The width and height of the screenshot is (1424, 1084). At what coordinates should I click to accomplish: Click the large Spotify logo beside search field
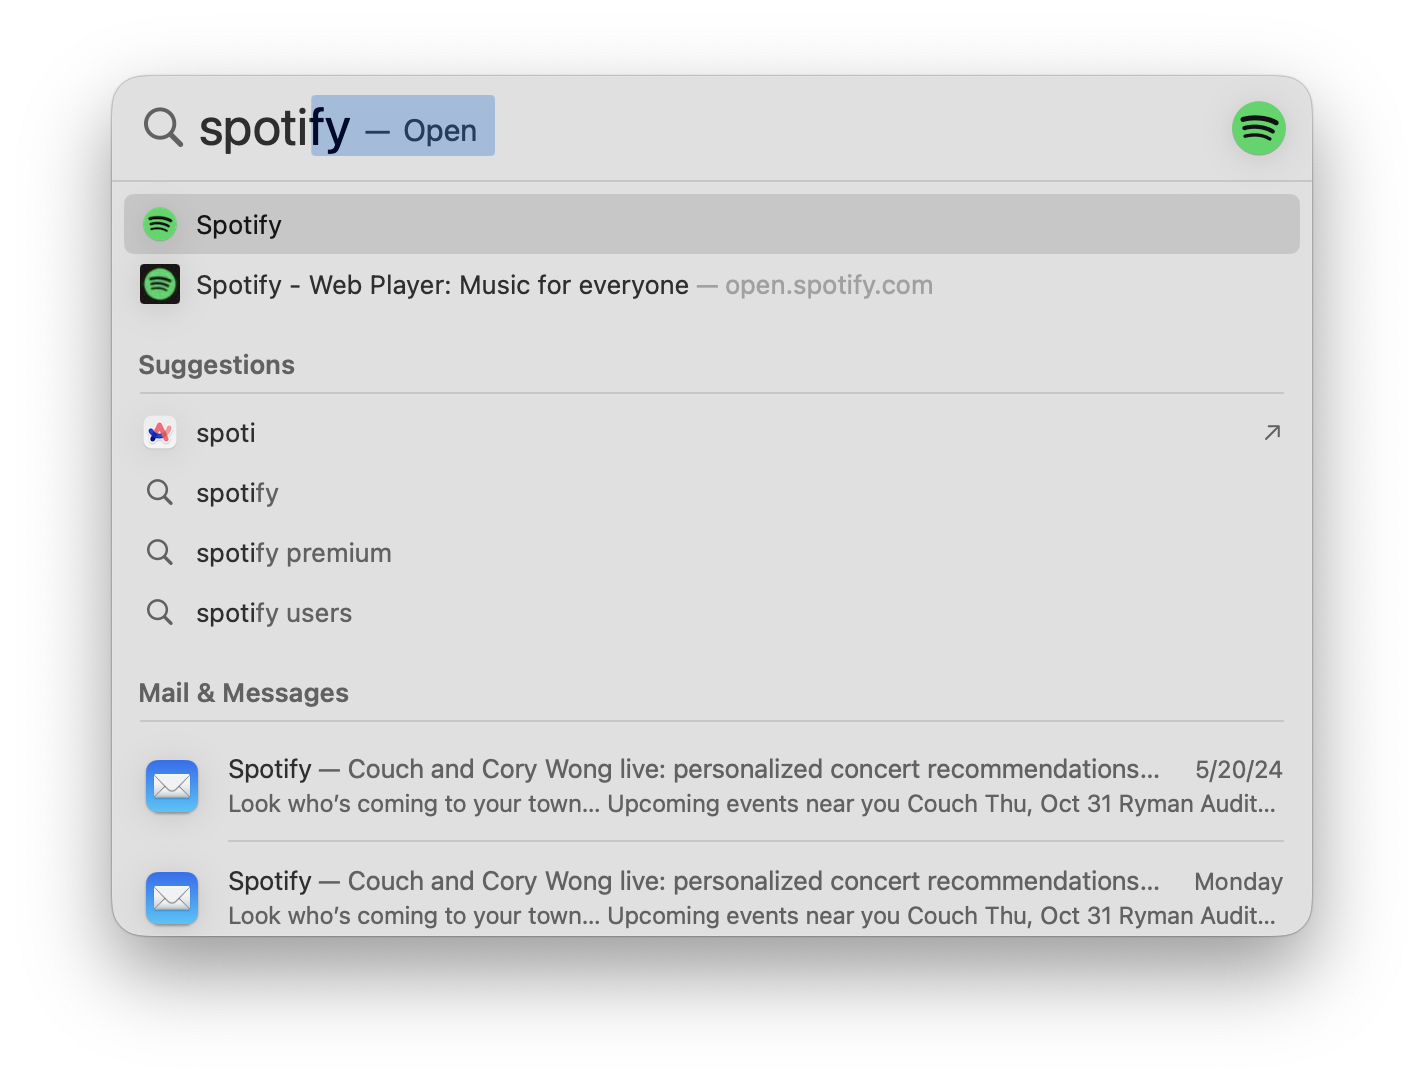point(1258,128)
